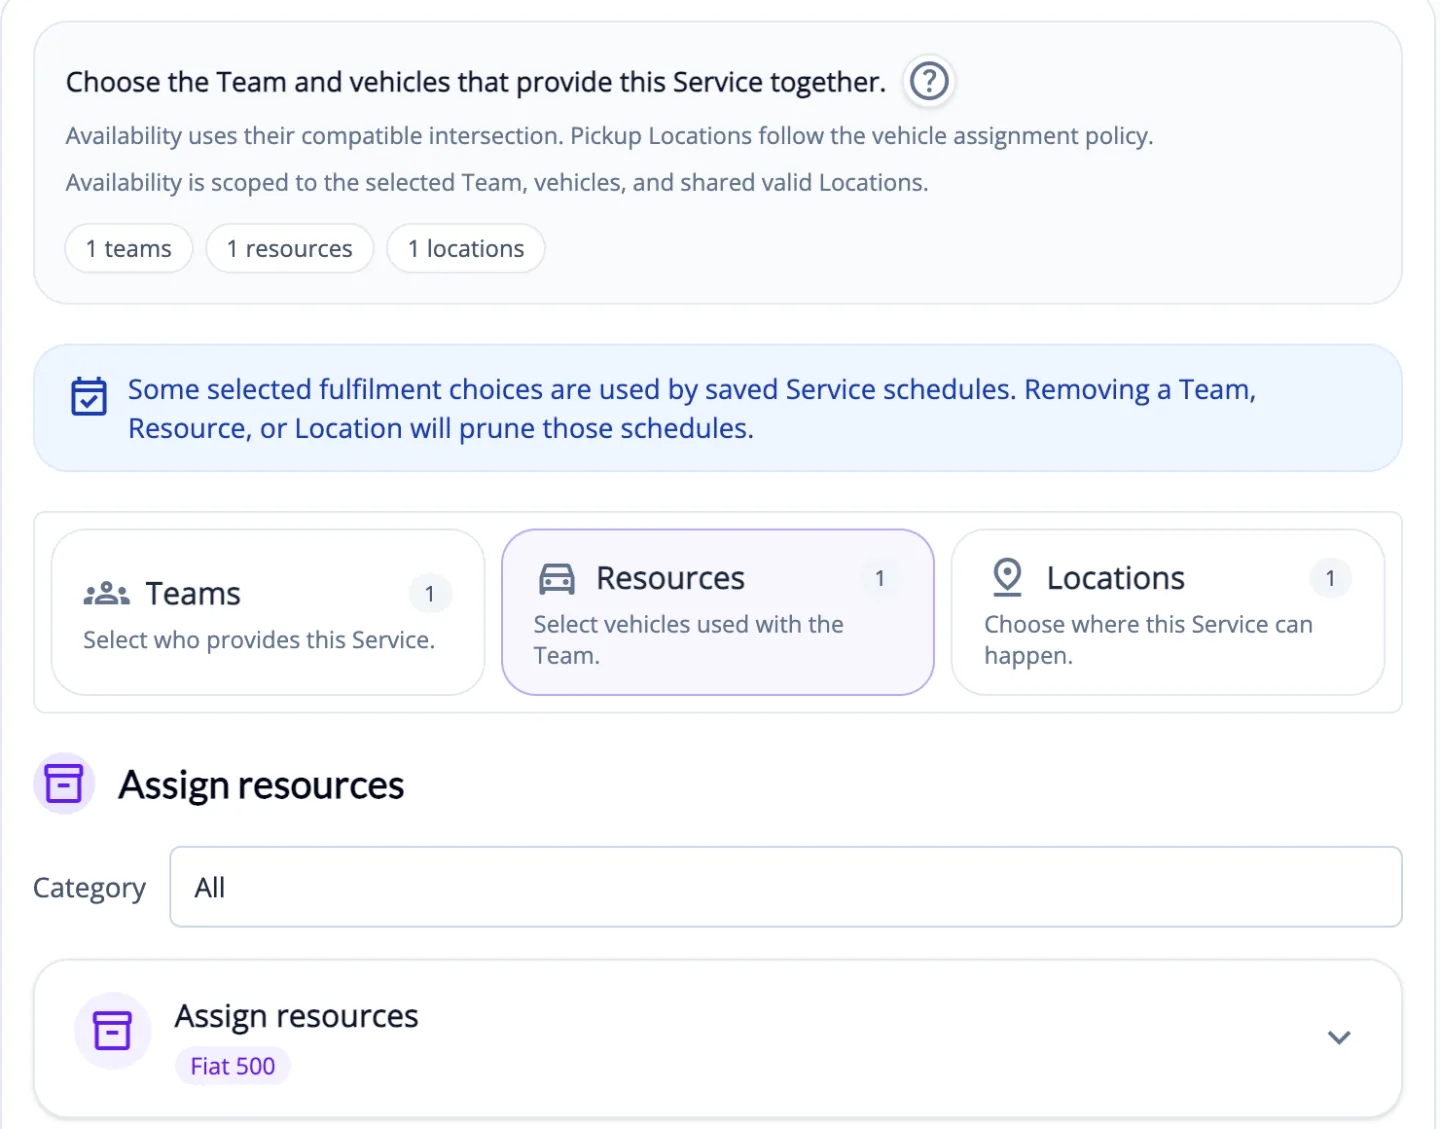This screenshot has height=1129, width=1440.
Task: Click the Teams people group icon
Action: click(107, 594)
